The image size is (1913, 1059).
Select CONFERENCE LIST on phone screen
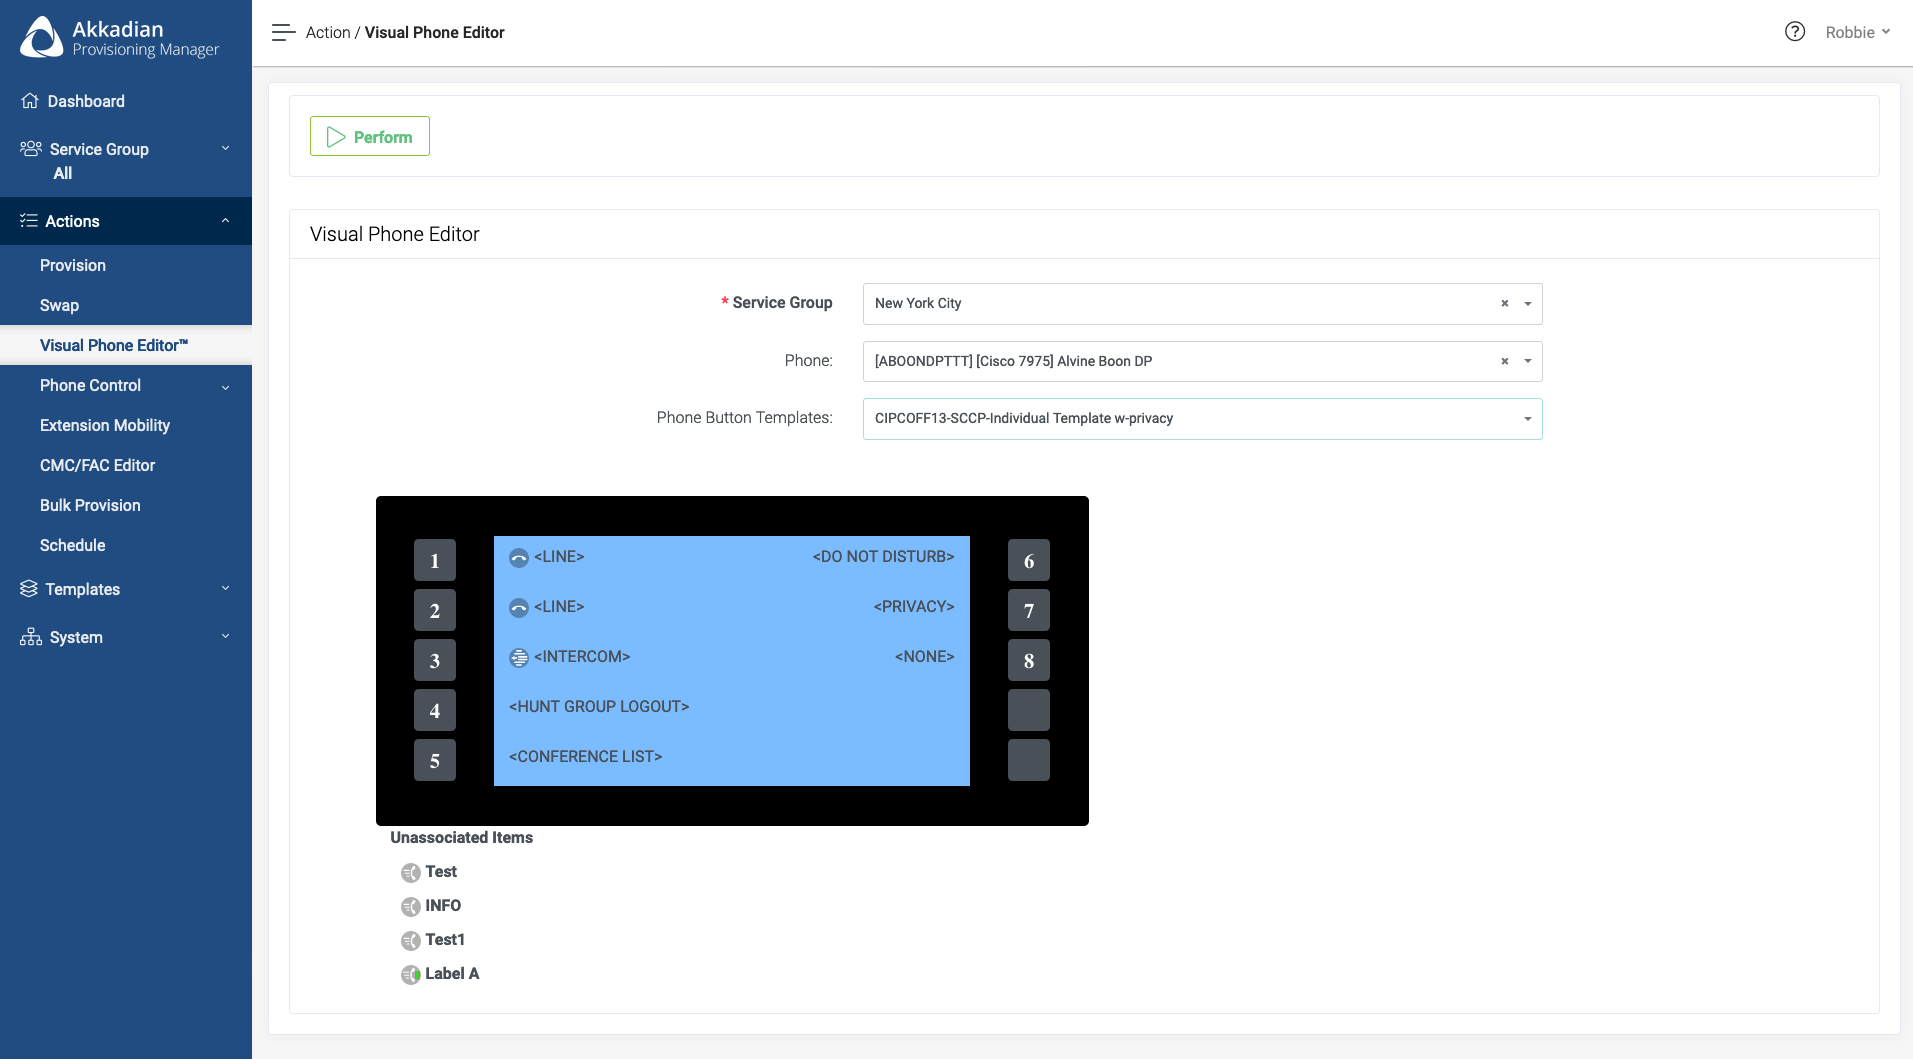[586, 757]
